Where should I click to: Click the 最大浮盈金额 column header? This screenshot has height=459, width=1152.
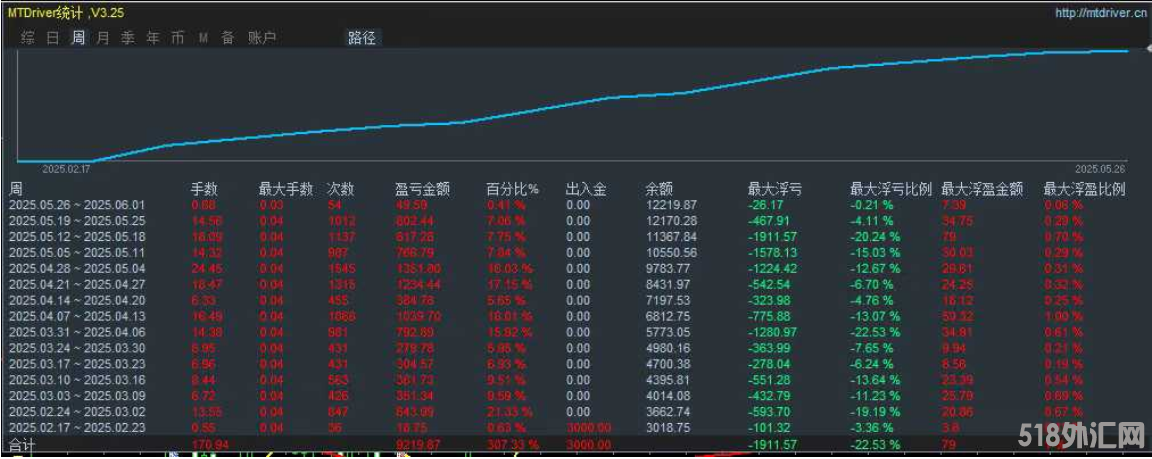click(x=982, y=189)
